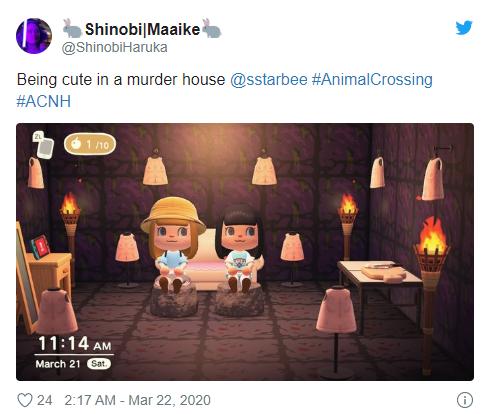481x414 pixels.
Task: Follow the #AnimalCrossing hashtag link
Action: click(372, 80)
